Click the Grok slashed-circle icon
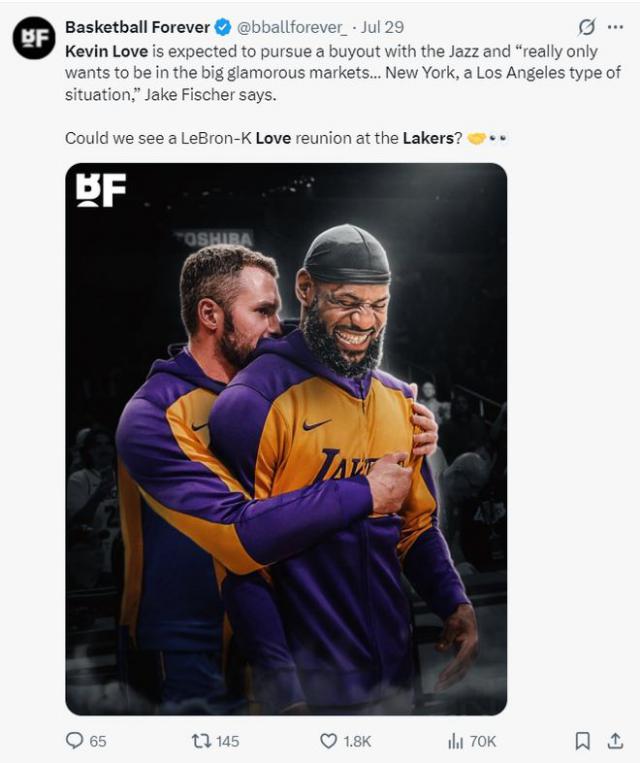 tap(587, 27)
